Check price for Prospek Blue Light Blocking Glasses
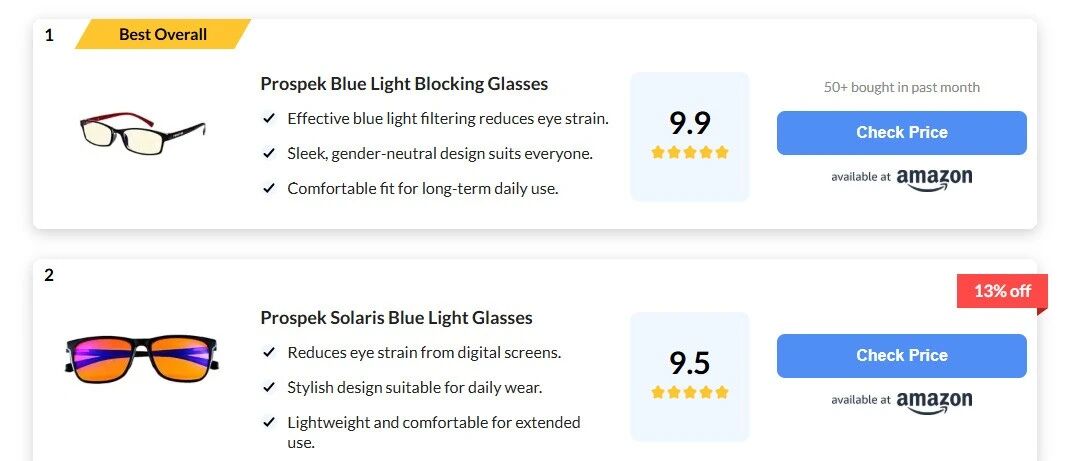 [x=901, y=133]
